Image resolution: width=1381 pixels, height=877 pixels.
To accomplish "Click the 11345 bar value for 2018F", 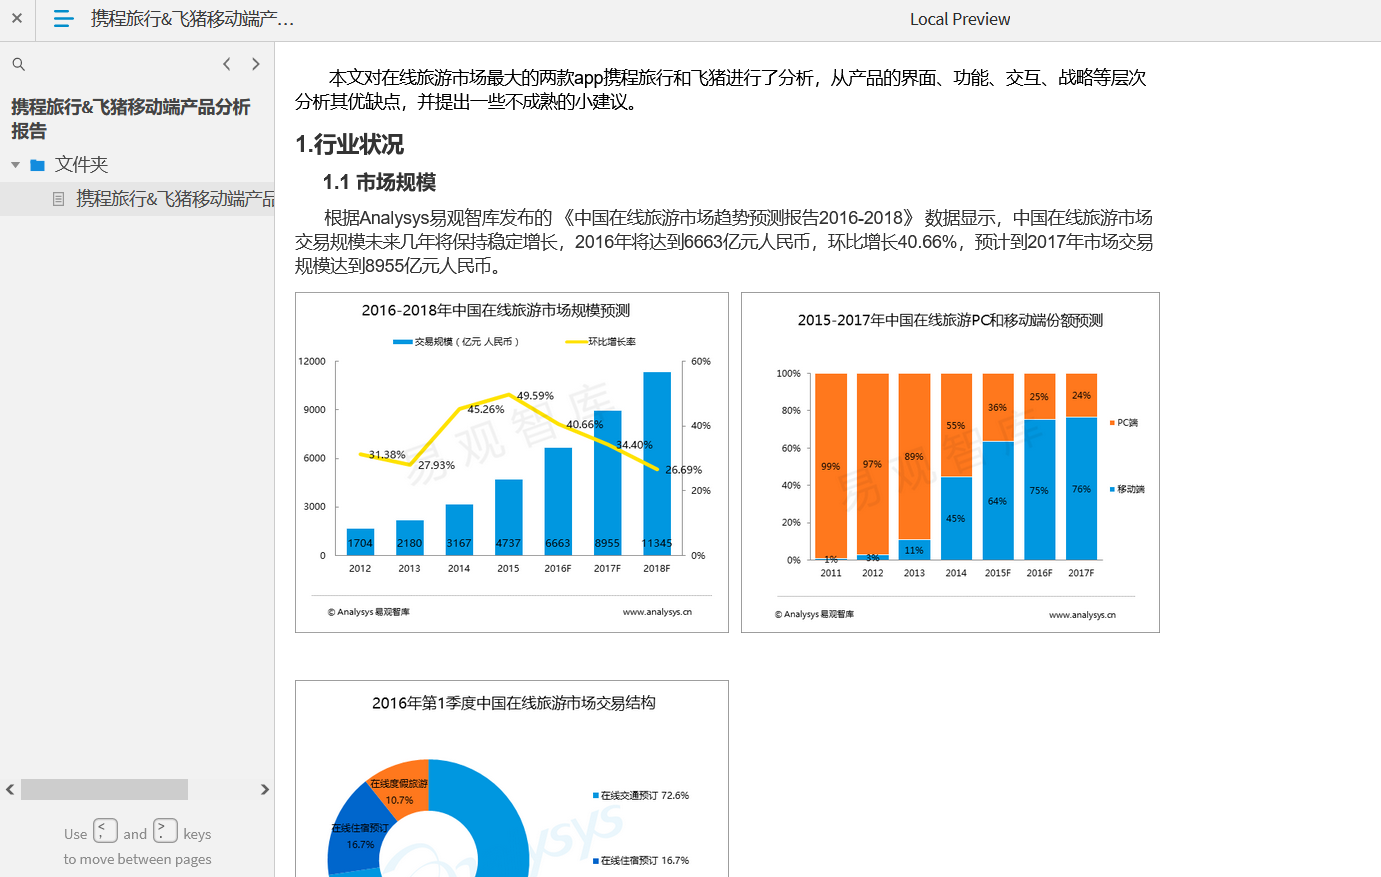I will [x=657, y=543].
